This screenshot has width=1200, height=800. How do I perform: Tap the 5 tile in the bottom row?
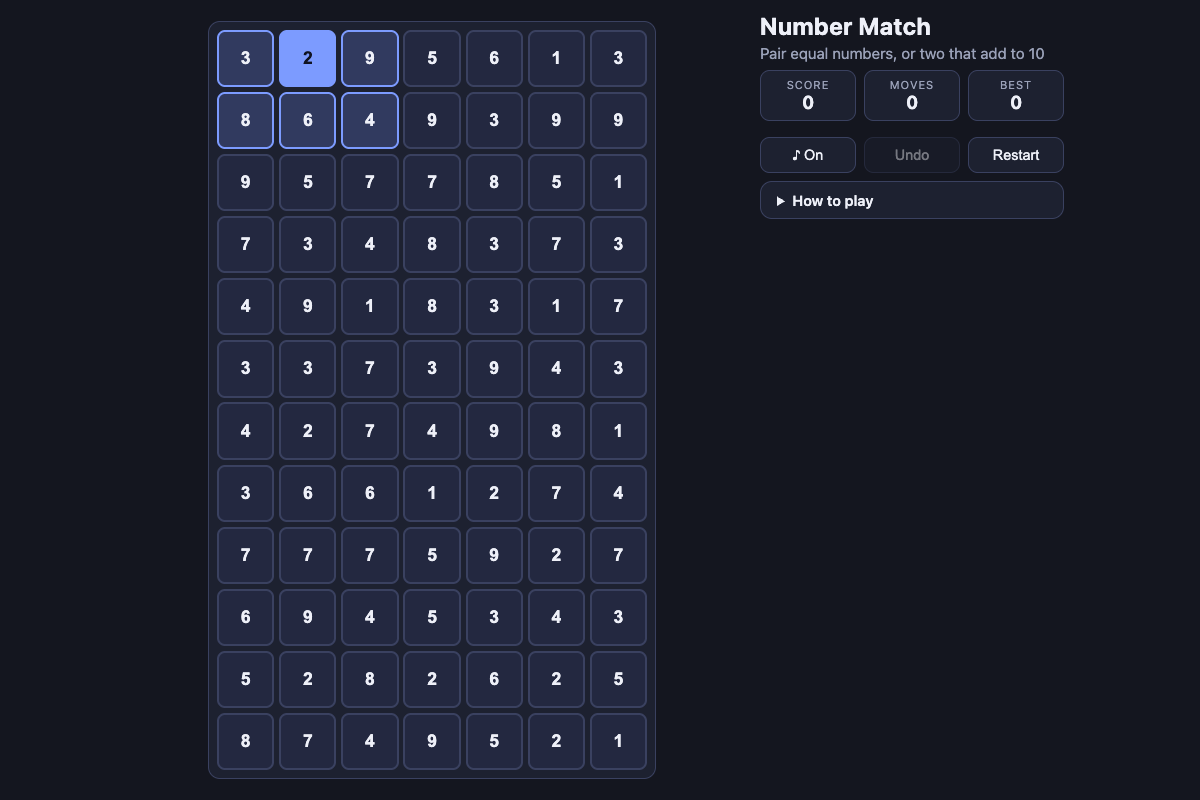[x=494, y=741]
